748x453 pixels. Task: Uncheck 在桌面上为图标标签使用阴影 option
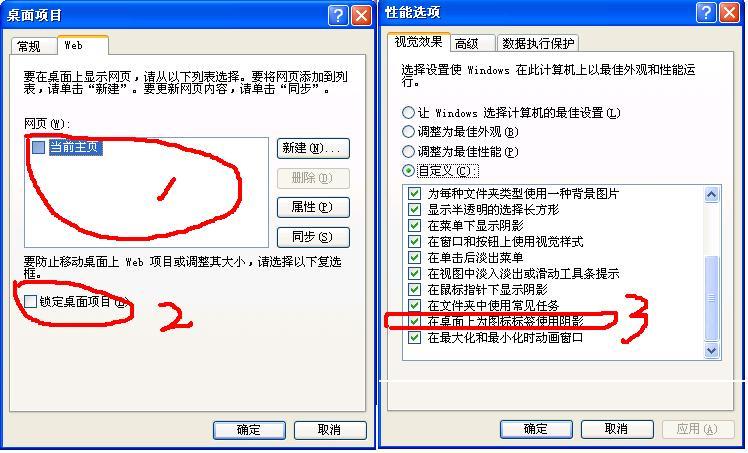(x=415, y=321)
